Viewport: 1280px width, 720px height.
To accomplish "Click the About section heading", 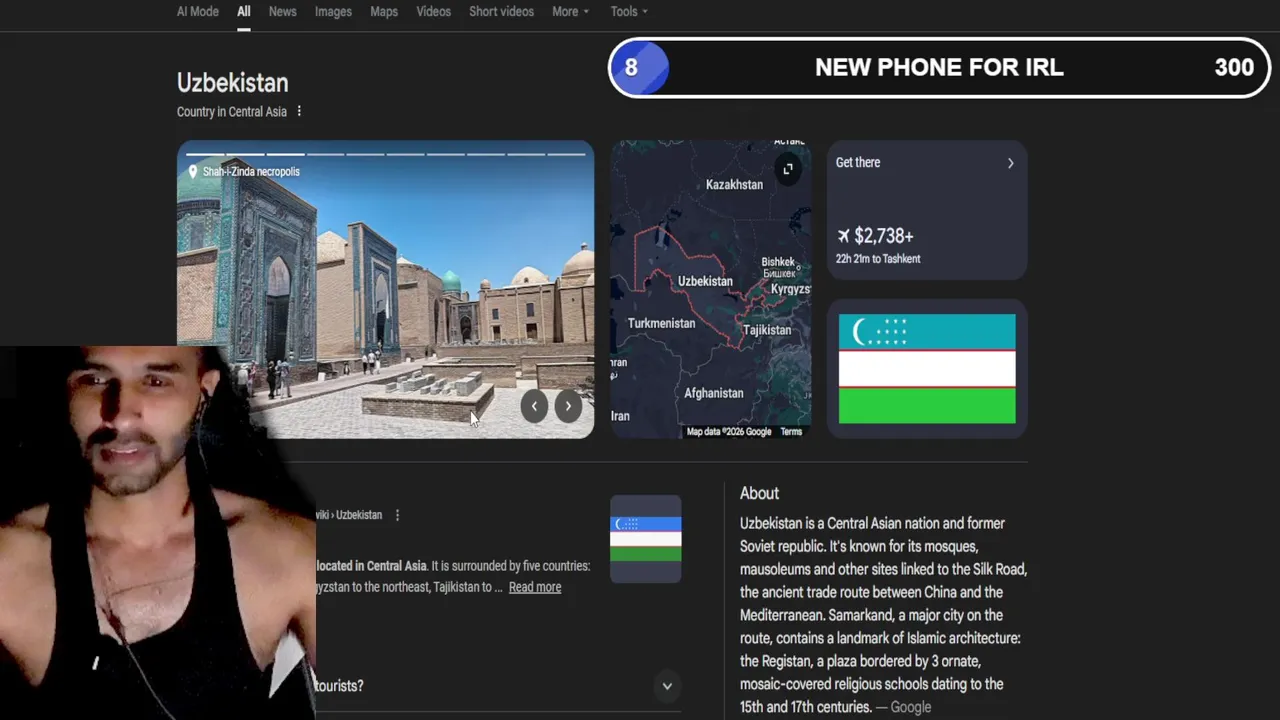I will [x=759, y=493].
